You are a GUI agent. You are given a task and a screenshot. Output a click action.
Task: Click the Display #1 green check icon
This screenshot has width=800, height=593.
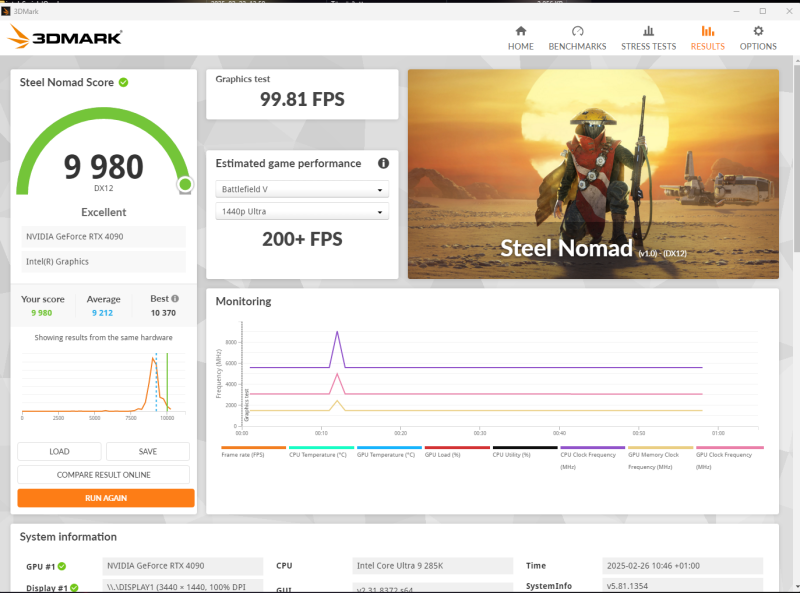coord(74,588)
